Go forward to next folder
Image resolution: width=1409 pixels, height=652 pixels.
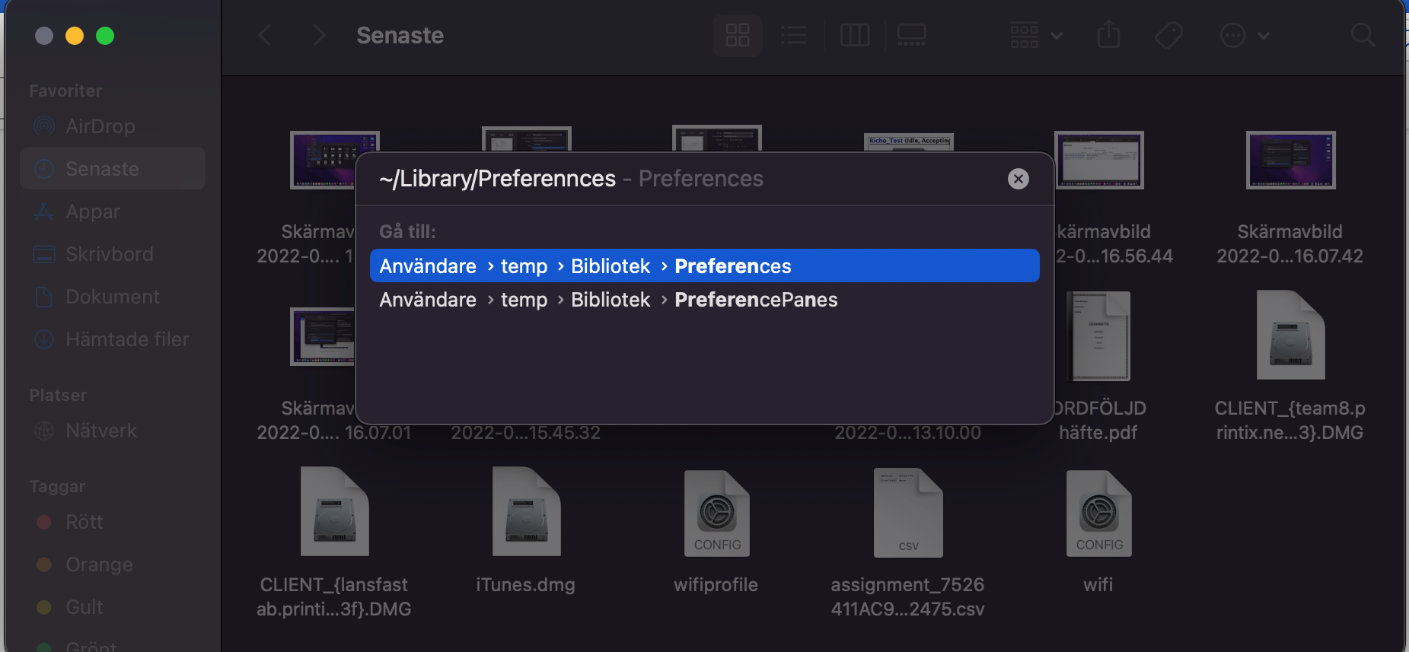(319, 36)
